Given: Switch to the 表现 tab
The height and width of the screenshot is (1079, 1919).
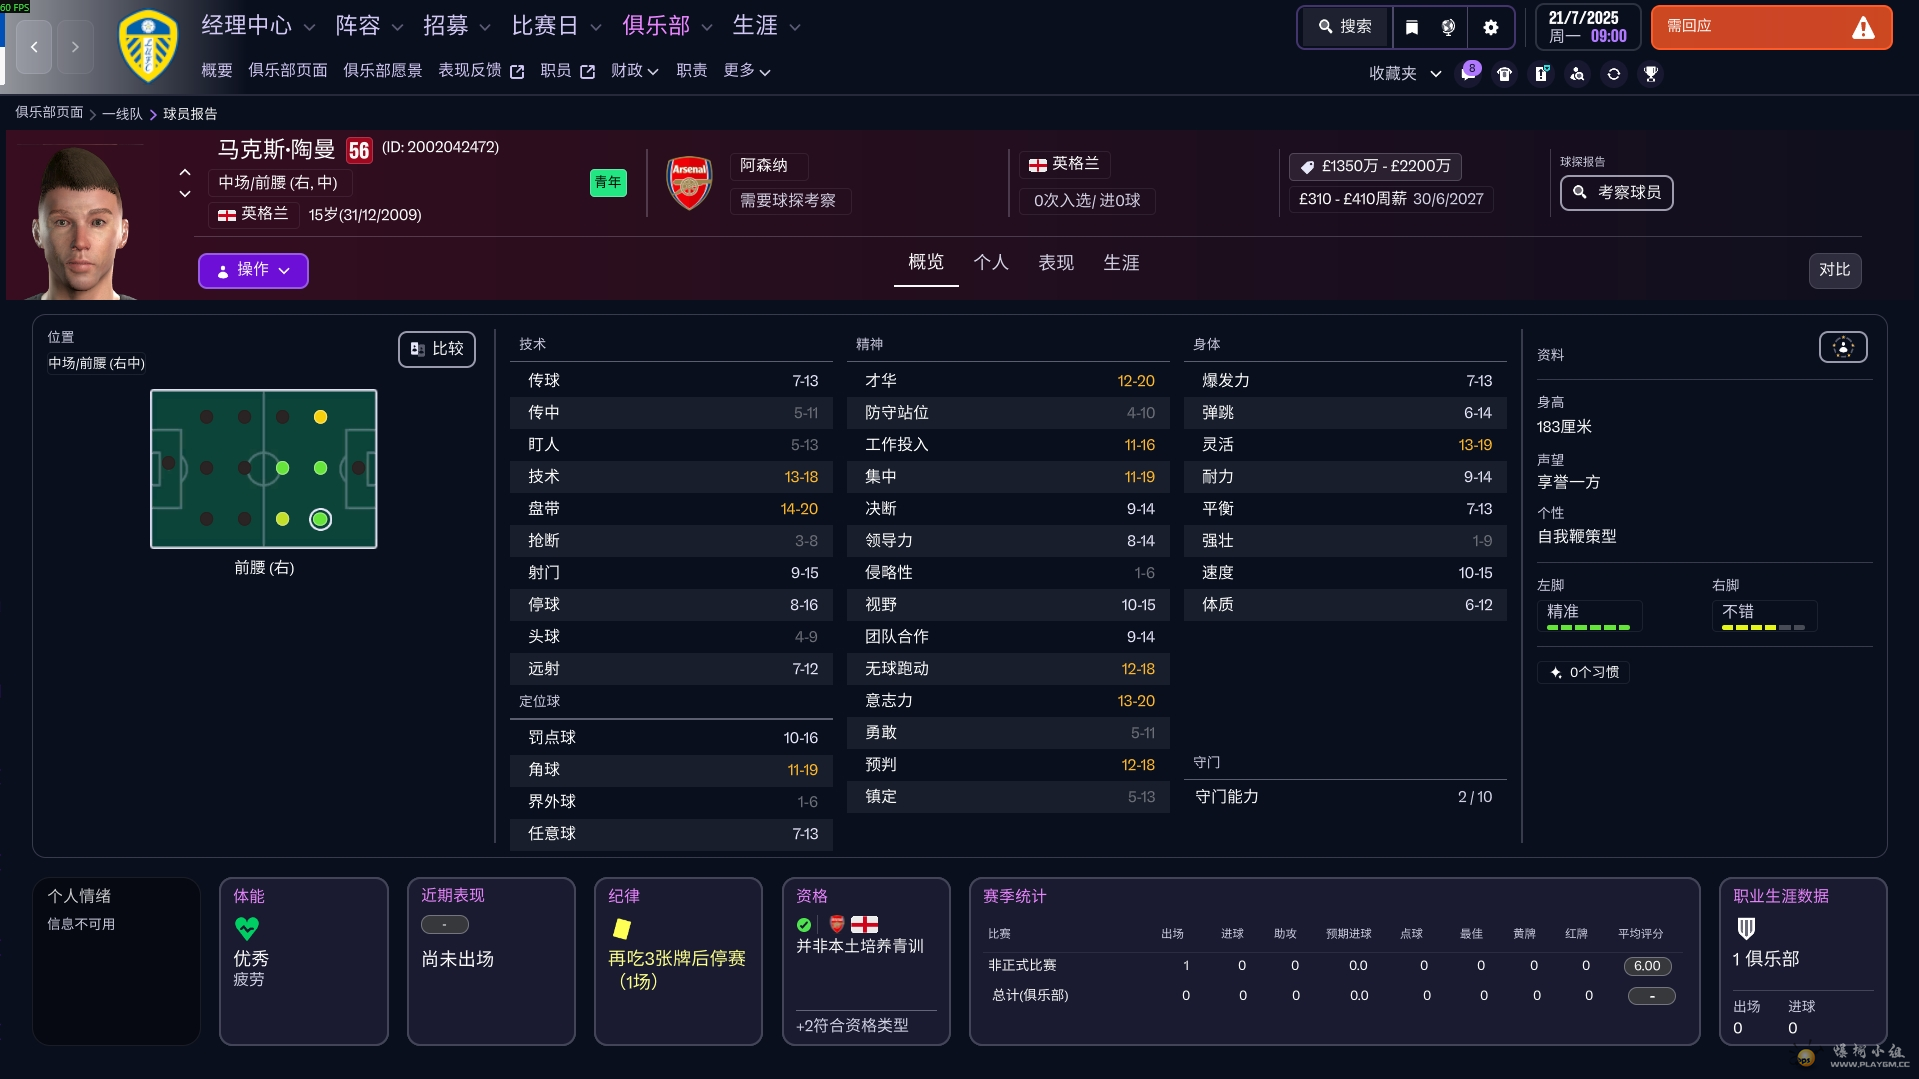Looking at the screenshot, I should point(1055,263).
